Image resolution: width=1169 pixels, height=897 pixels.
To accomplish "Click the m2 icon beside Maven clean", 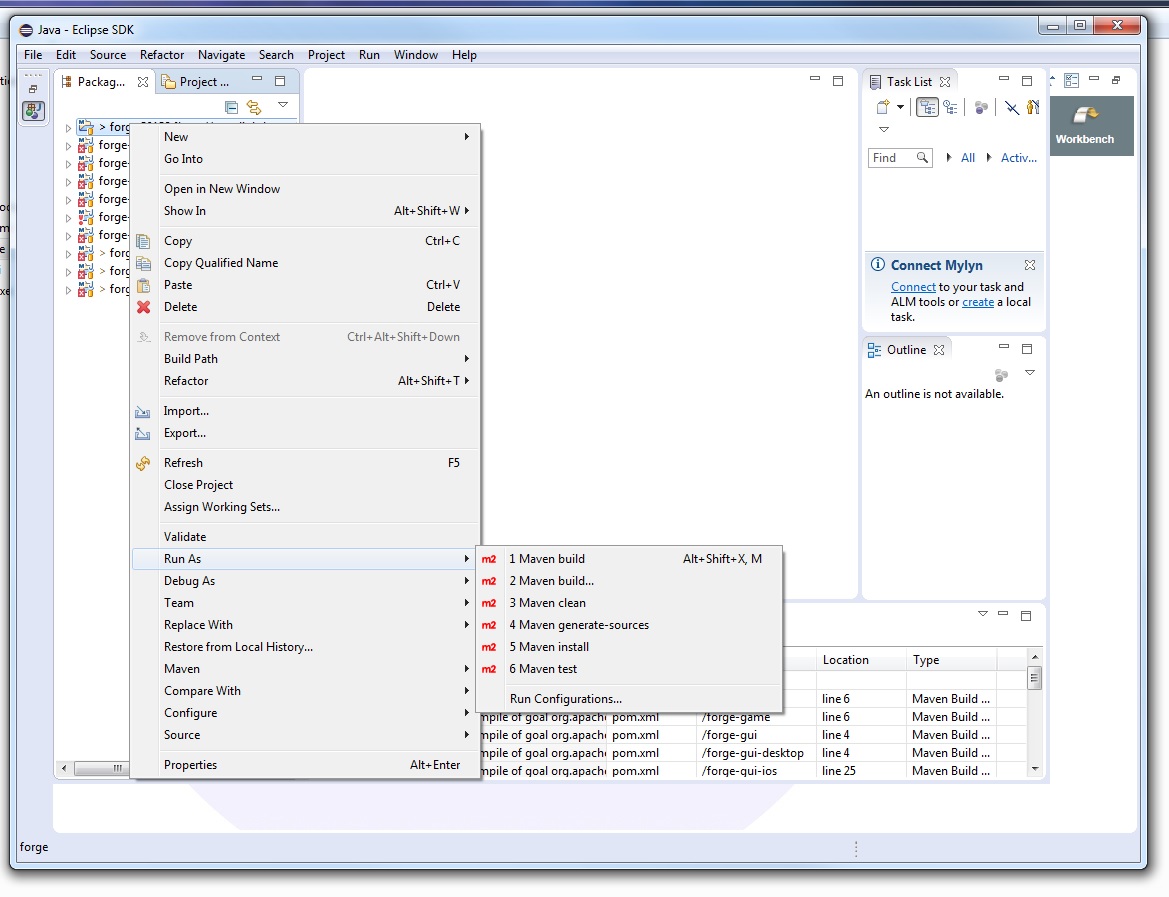I will 489,603.
